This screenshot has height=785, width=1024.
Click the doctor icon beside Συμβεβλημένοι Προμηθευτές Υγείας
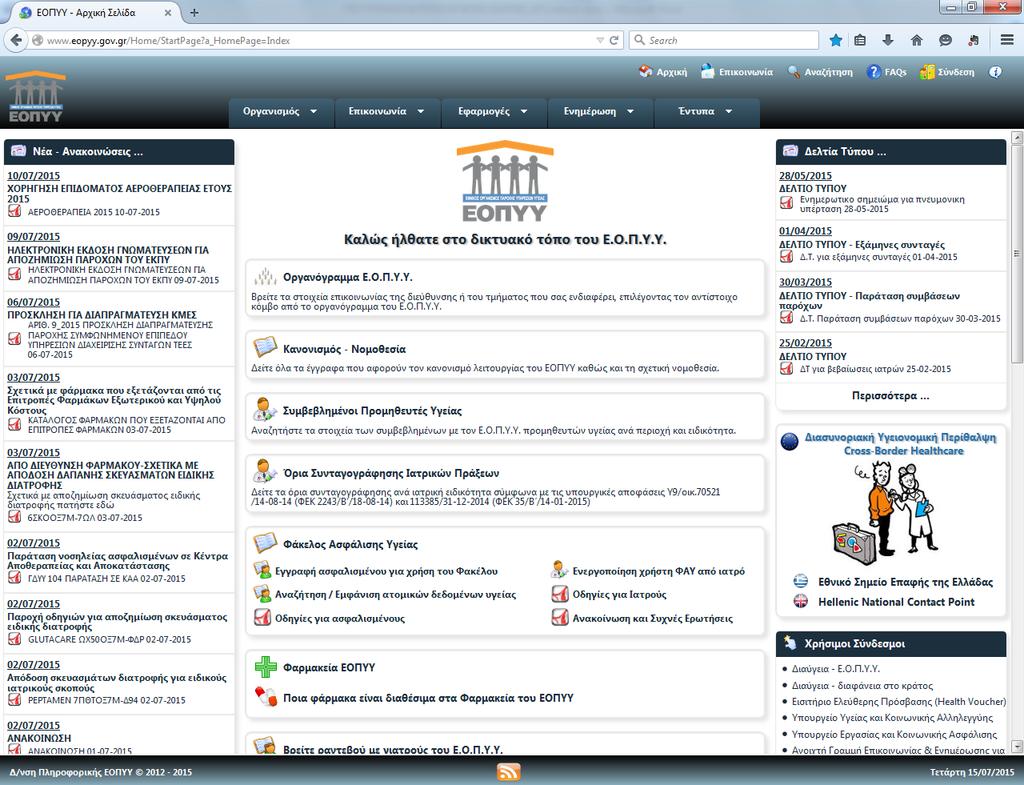264,409
